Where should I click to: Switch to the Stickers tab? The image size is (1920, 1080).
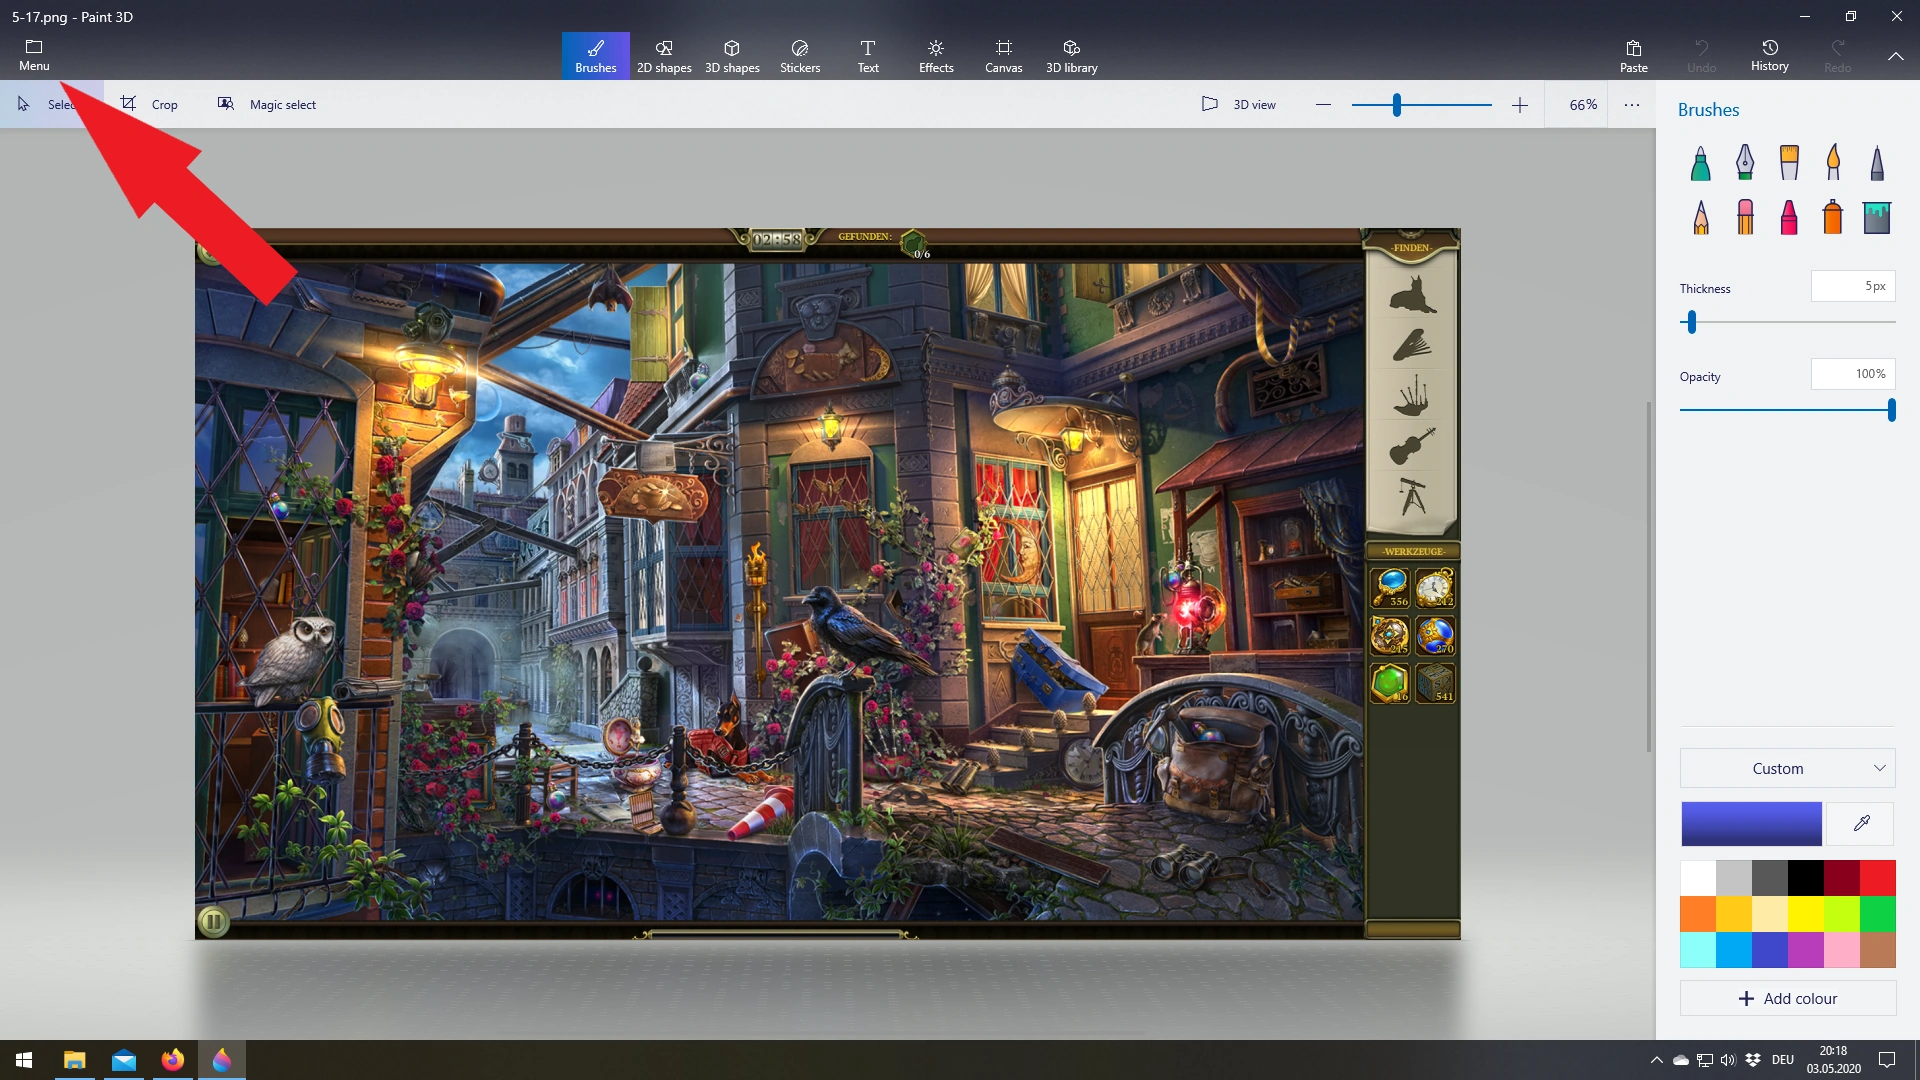[800, 56]
